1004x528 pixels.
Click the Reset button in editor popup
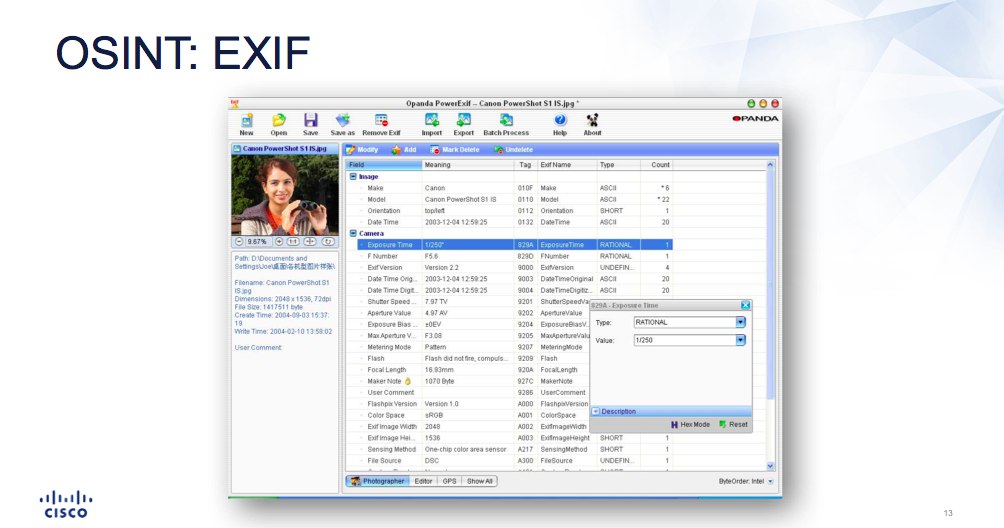[733, 425]
